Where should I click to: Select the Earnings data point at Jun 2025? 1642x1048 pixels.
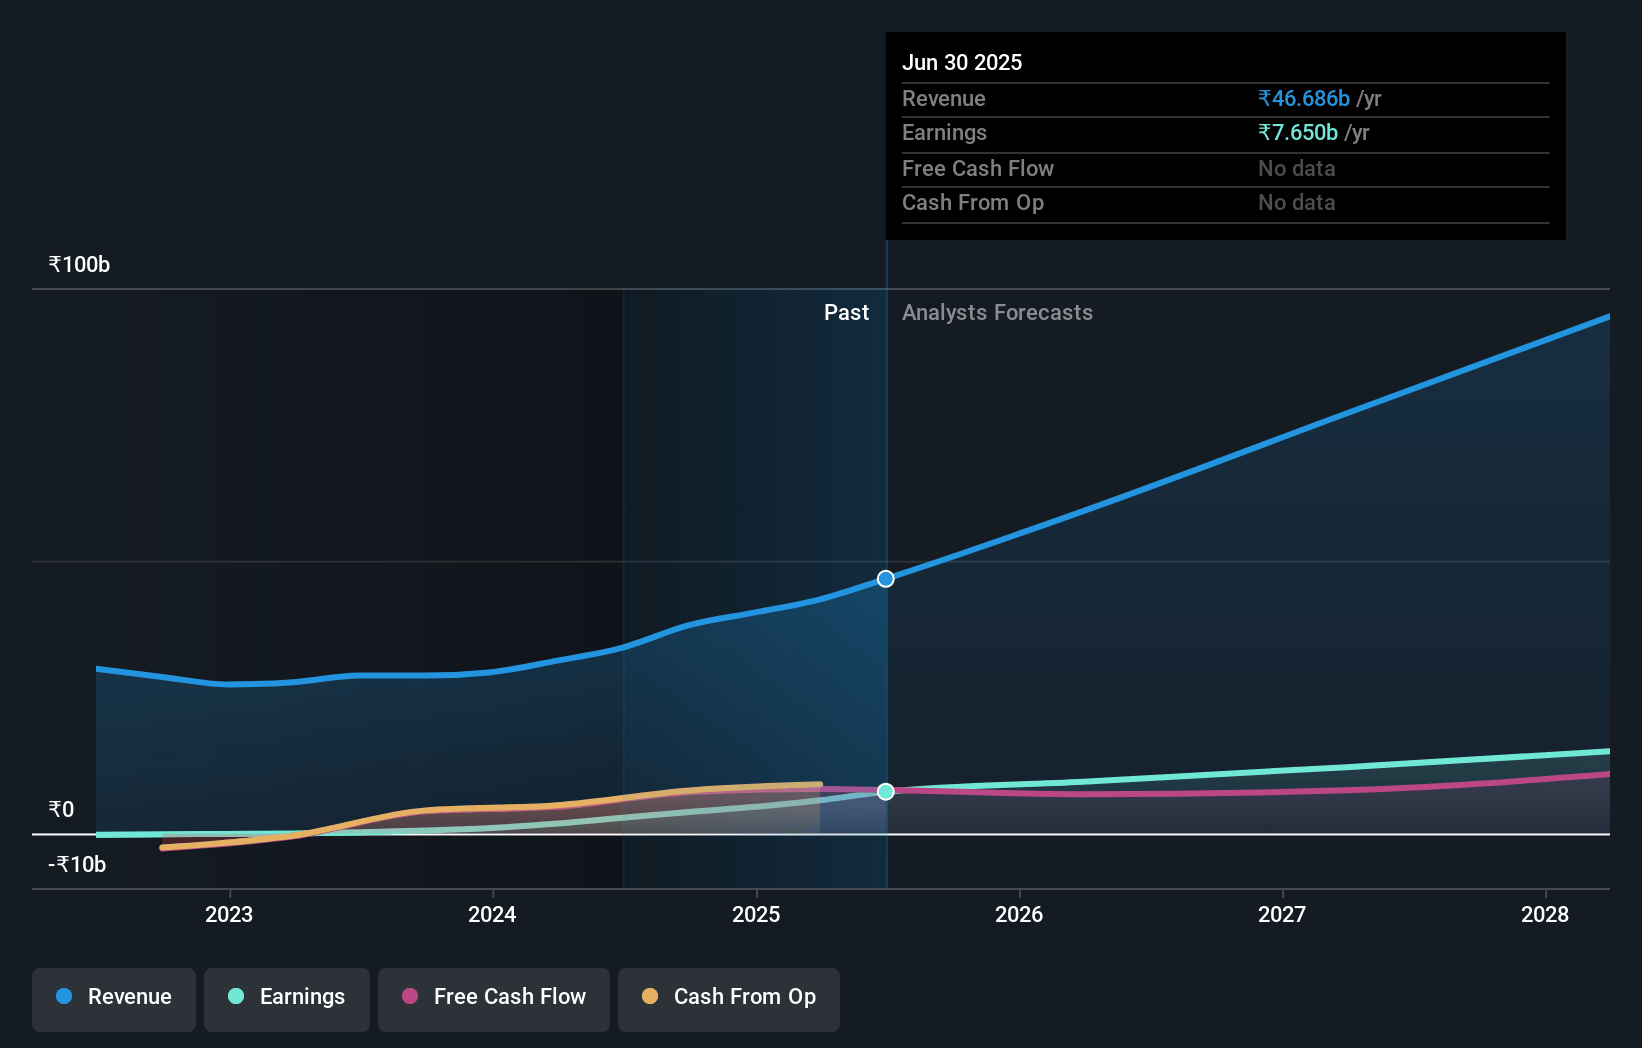tap(886, 792)
